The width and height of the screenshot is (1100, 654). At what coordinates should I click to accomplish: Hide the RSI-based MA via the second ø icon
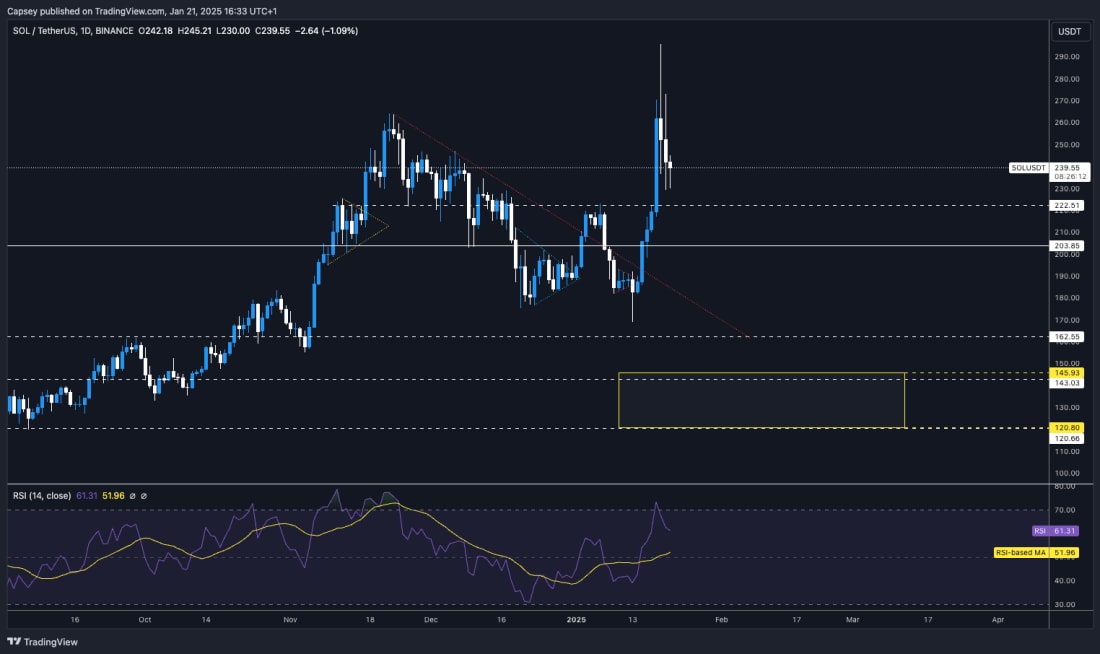pyautogui.click(x=145, y=495)
